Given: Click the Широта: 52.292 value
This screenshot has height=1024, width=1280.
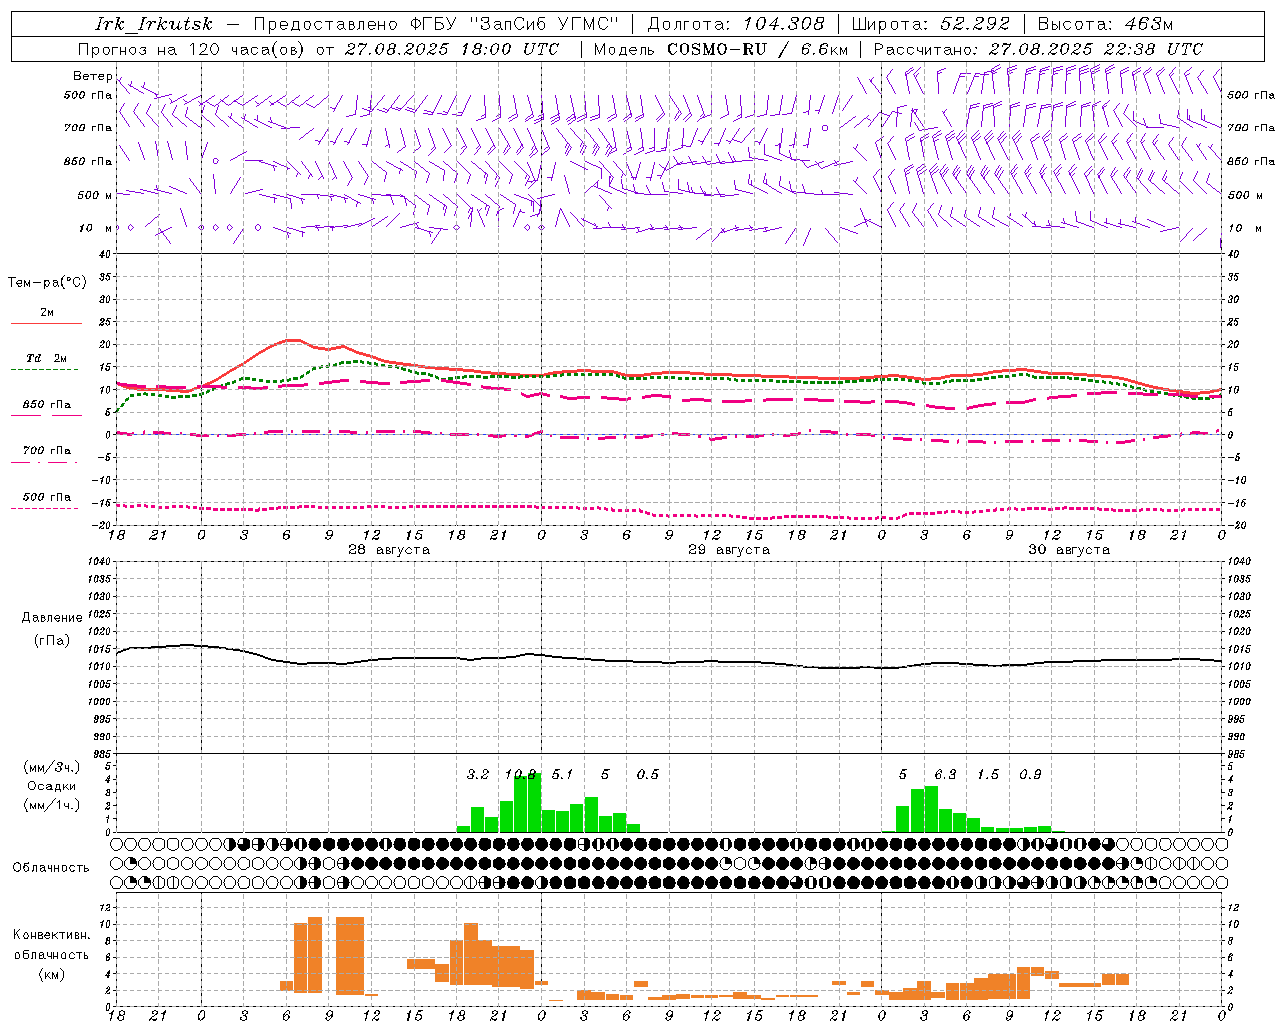Looking at the screenshot, I should point(931,24).
